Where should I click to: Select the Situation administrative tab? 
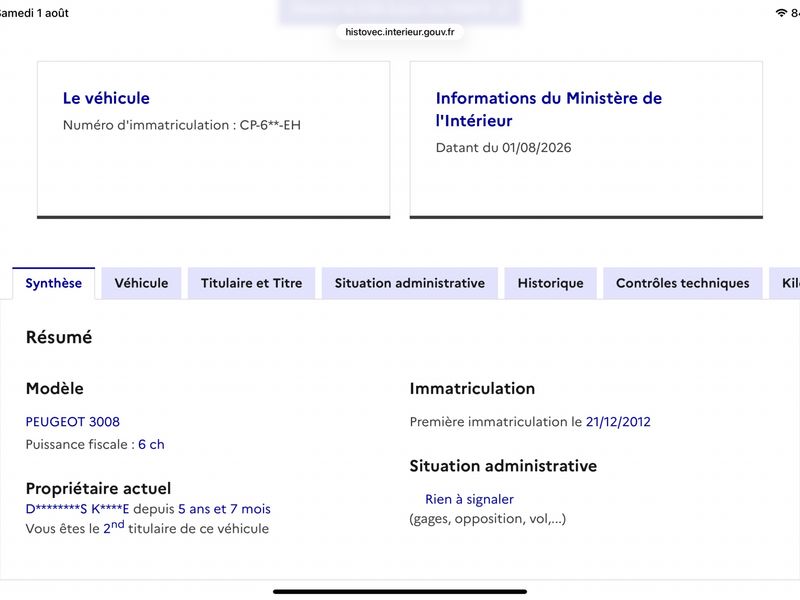(410, 283)
